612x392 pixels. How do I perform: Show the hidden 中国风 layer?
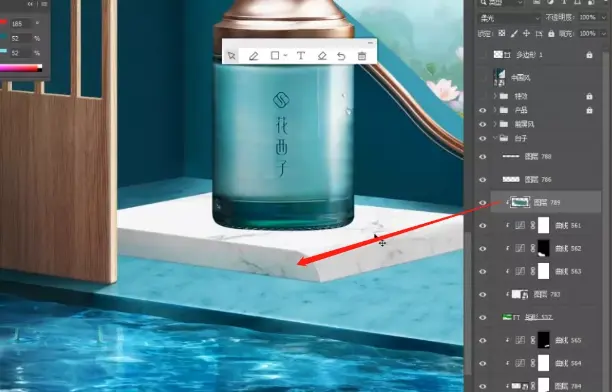(x=483, y=78)
